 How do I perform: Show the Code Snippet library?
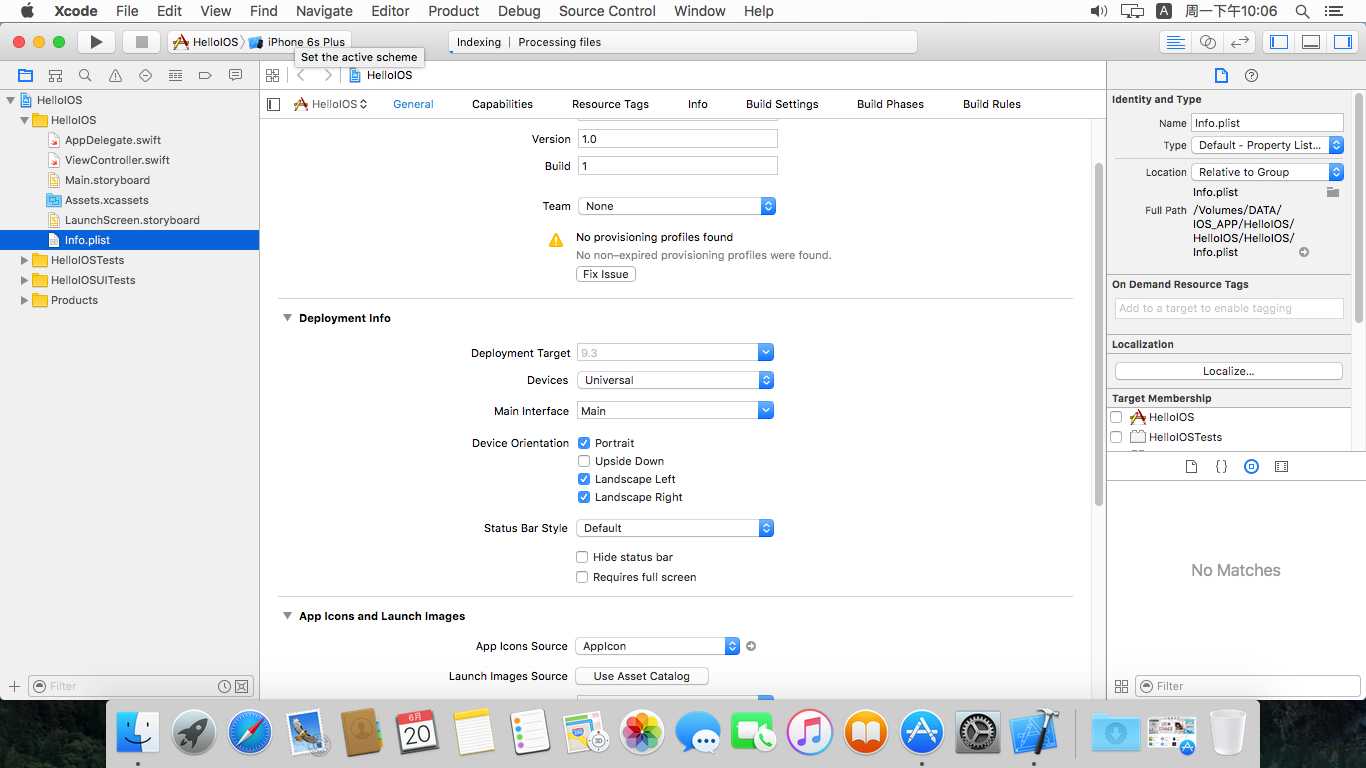coord(1221,467)
